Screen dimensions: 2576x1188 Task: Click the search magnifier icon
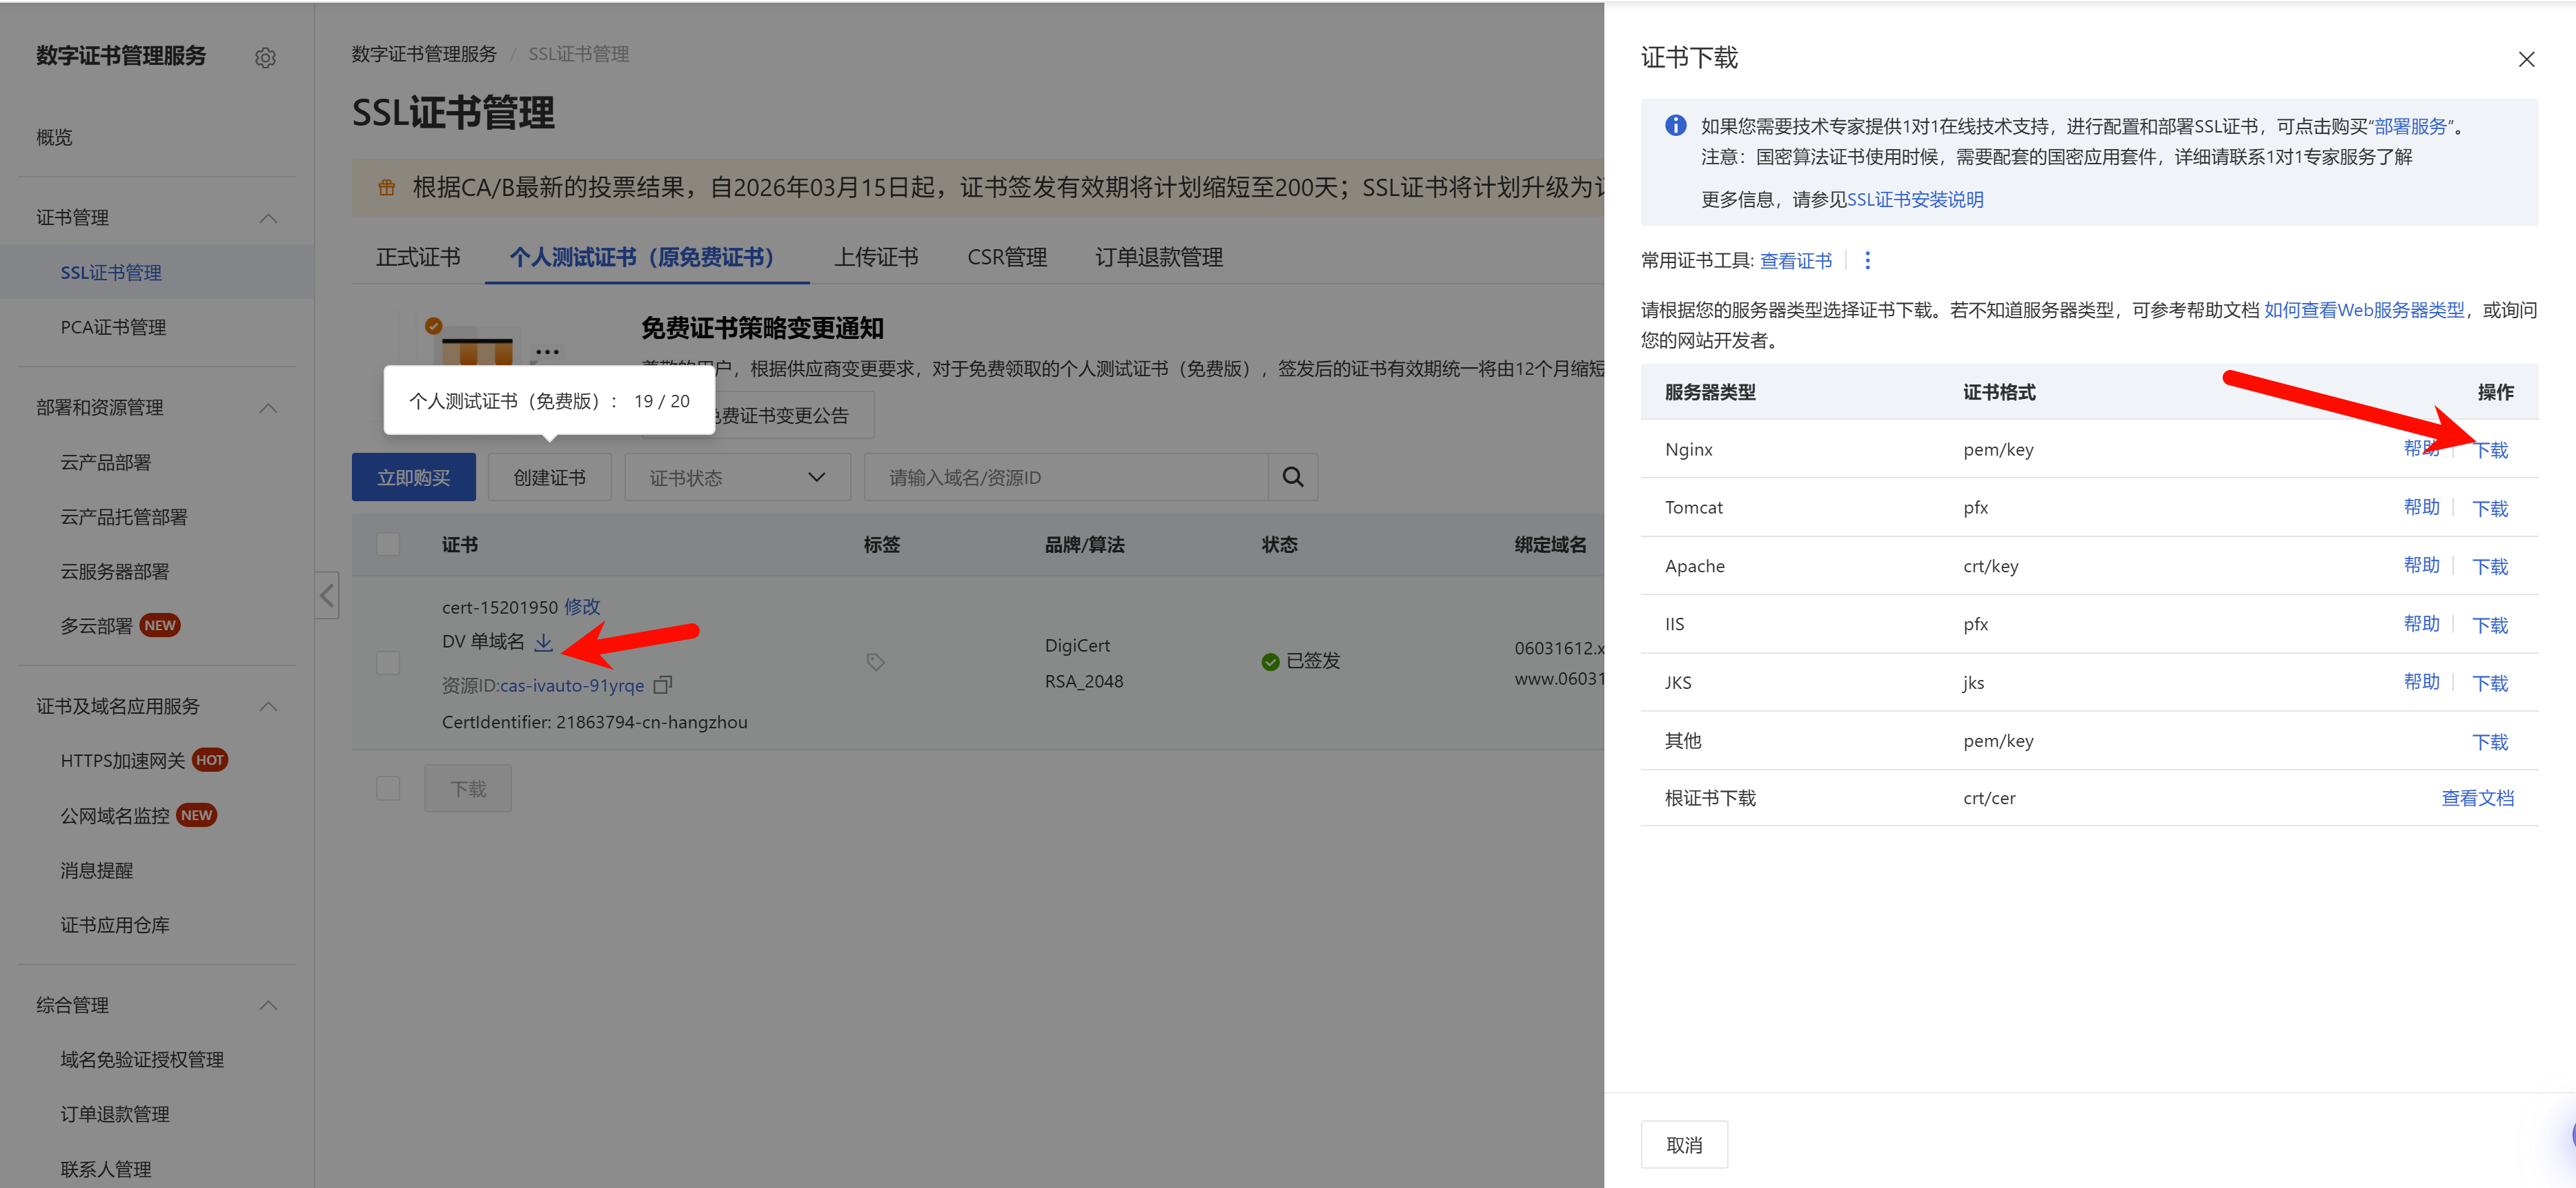tap(1292, 477)
